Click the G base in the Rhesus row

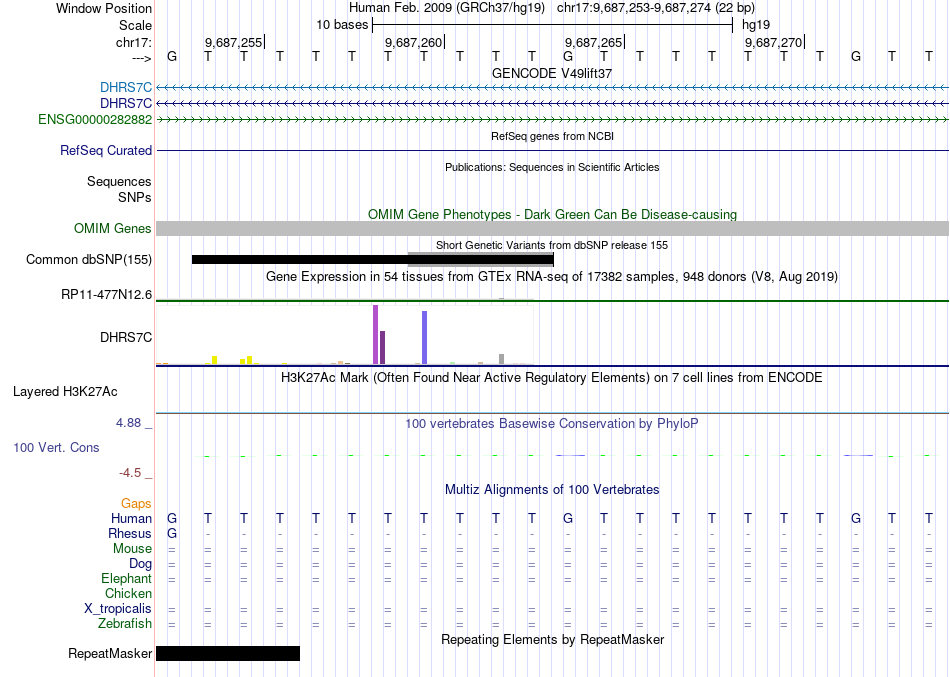coord(172,533)
